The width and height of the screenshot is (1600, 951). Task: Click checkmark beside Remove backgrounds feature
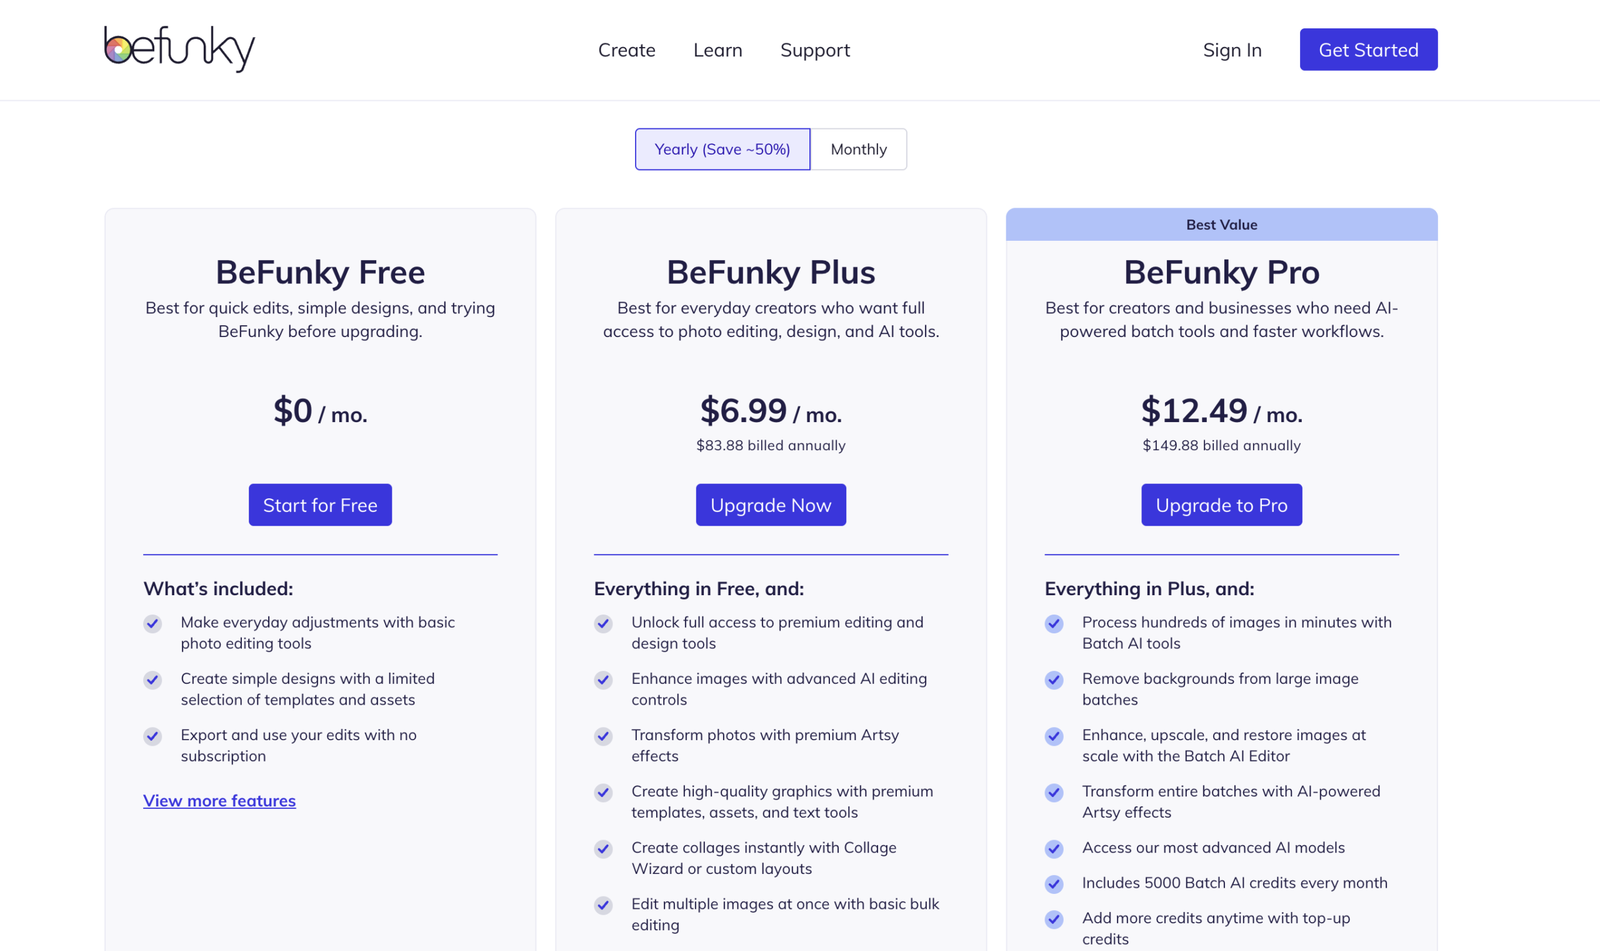(x=1054, y=681)
